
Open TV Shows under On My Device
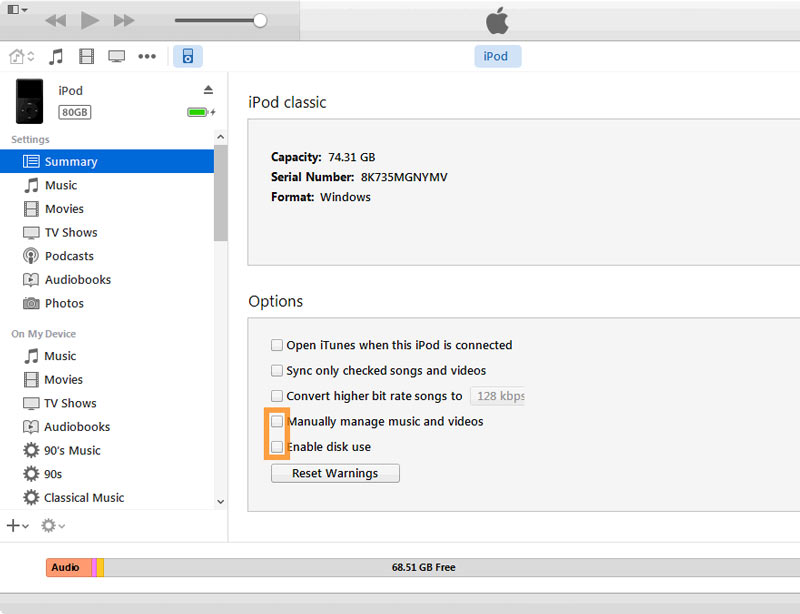107,403
